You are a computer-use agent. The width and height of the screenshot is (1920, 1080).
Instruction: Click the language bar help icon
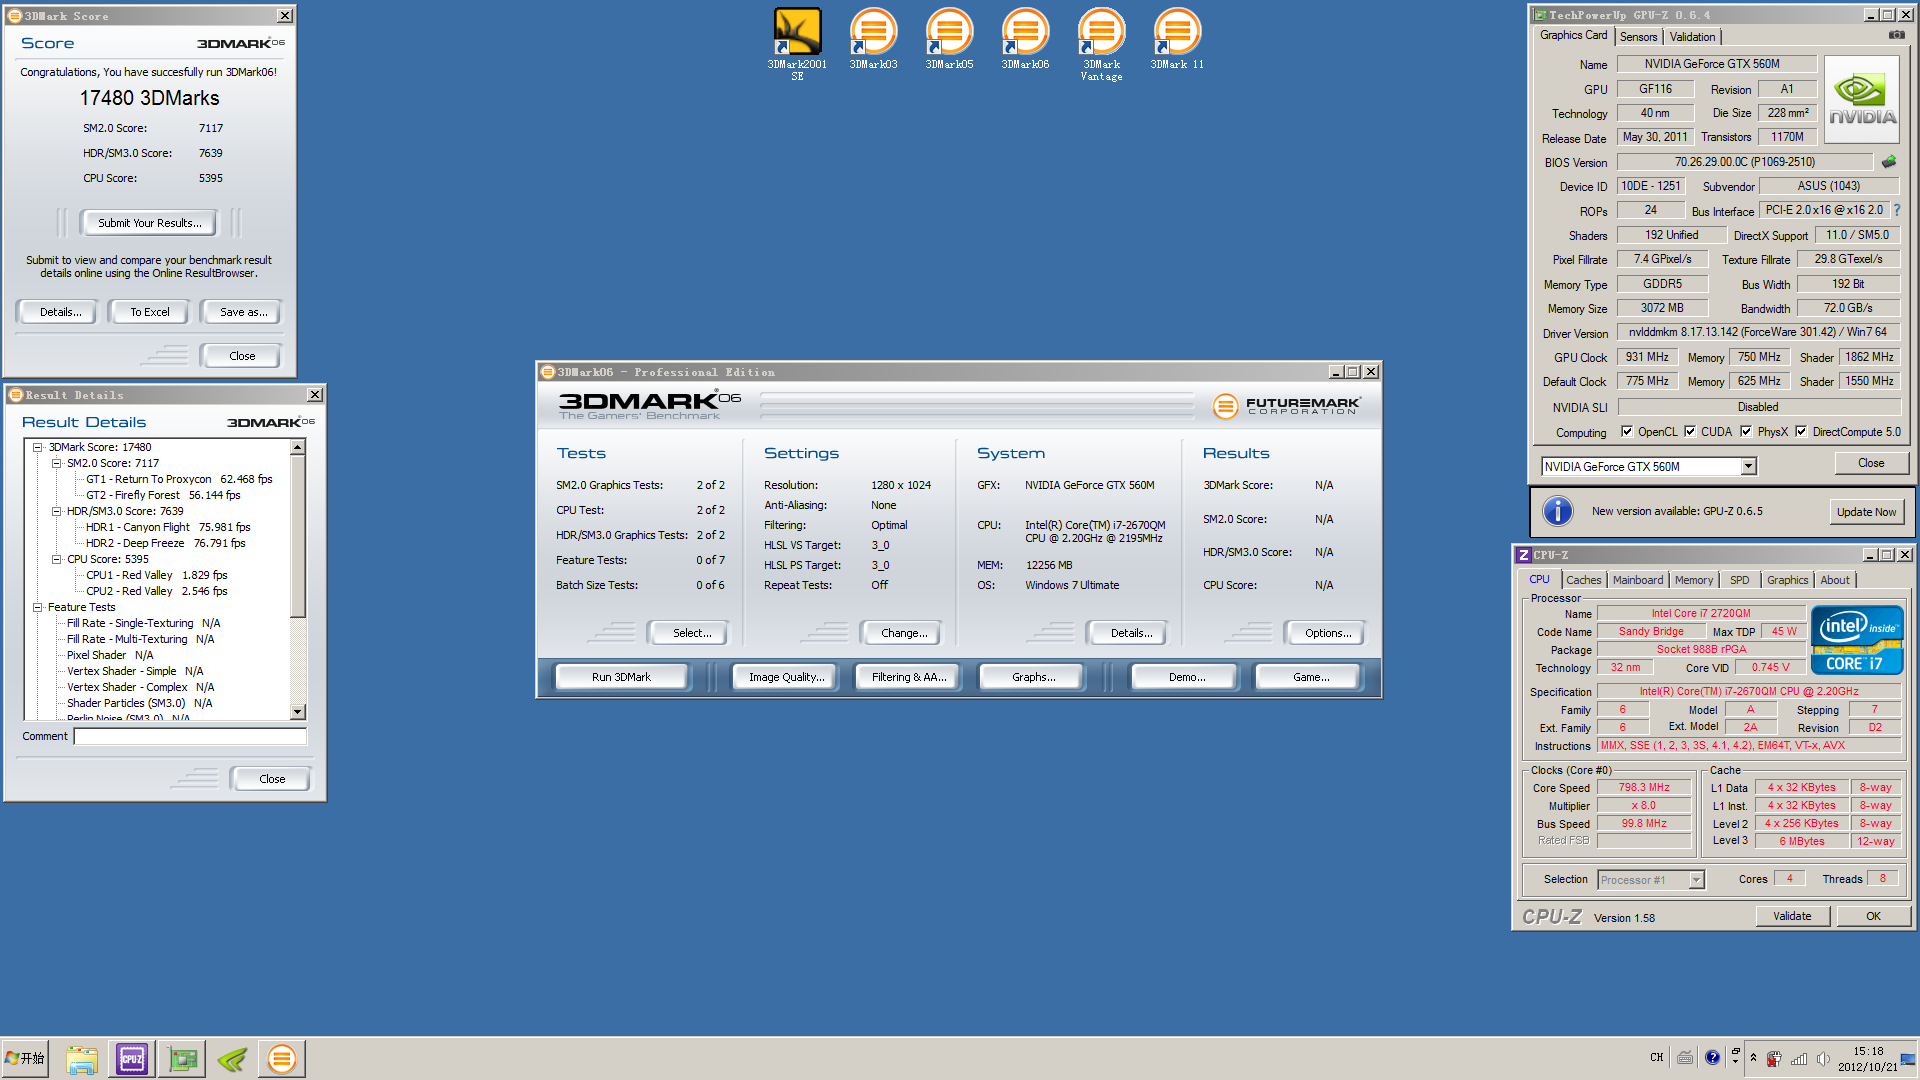[x=1712, y=1058]
